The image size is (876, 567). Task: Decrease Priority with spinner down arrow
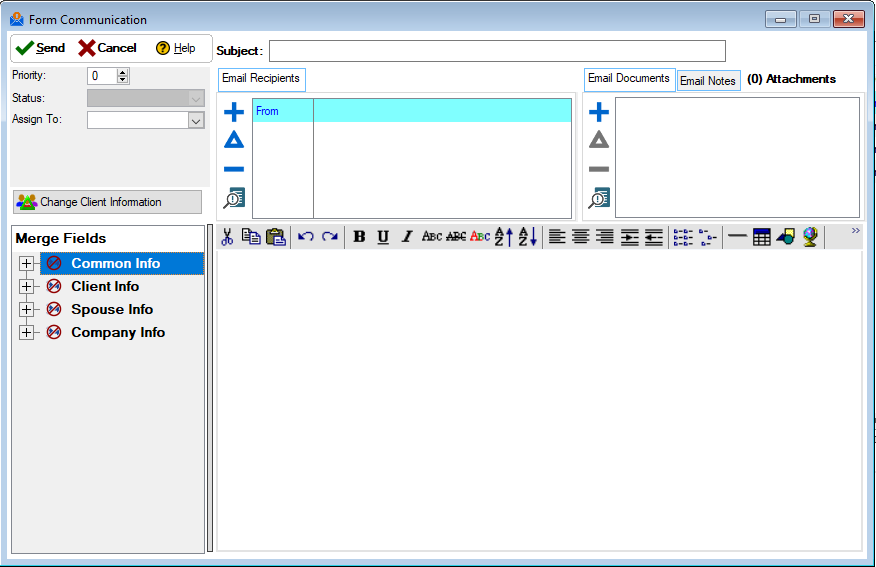[123, 80]
